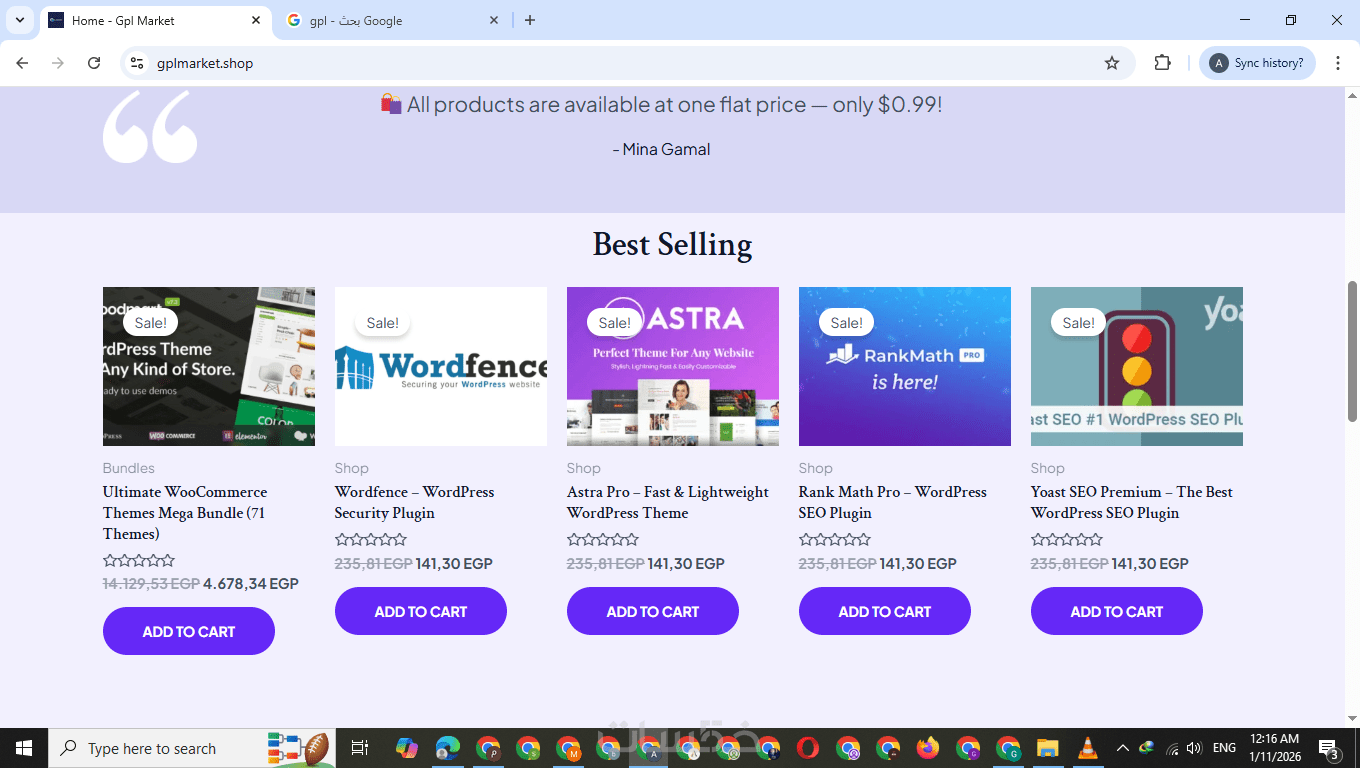The image size is (1360, 768).
Task: Open the RankMath Pro product image
Action: 905,366
